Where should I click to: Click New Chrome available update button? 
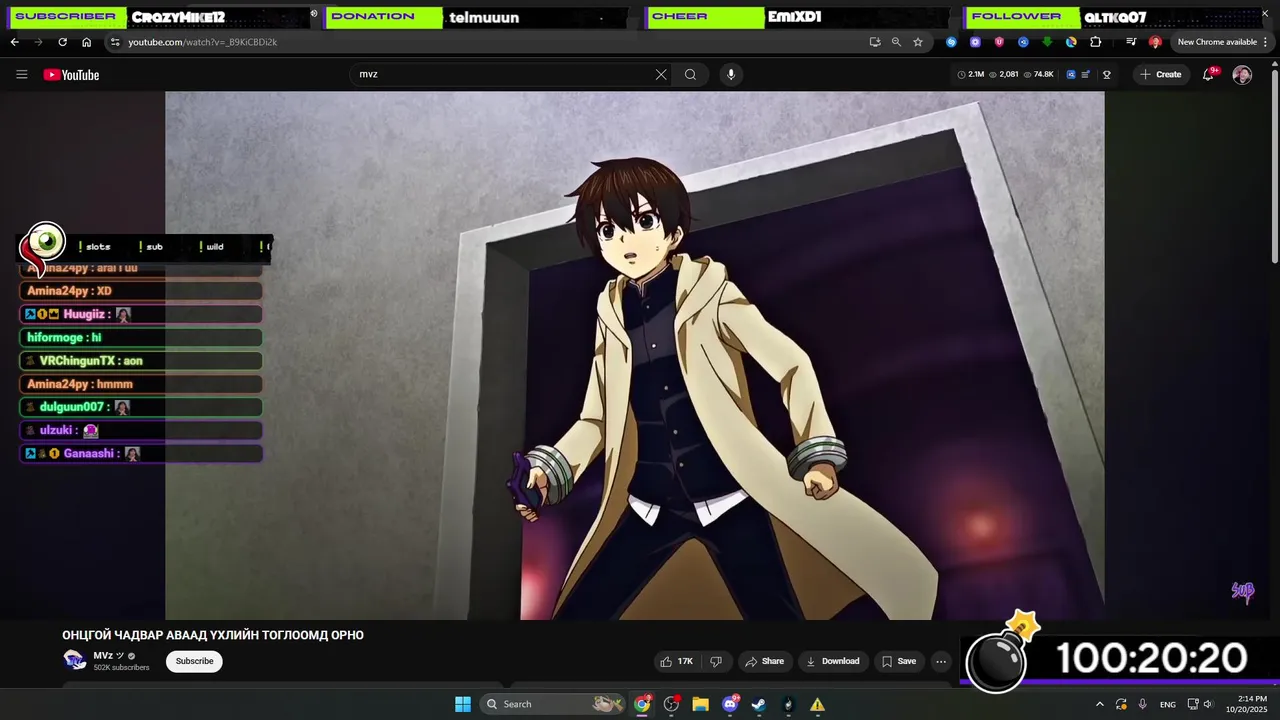tap(1217, 42)
